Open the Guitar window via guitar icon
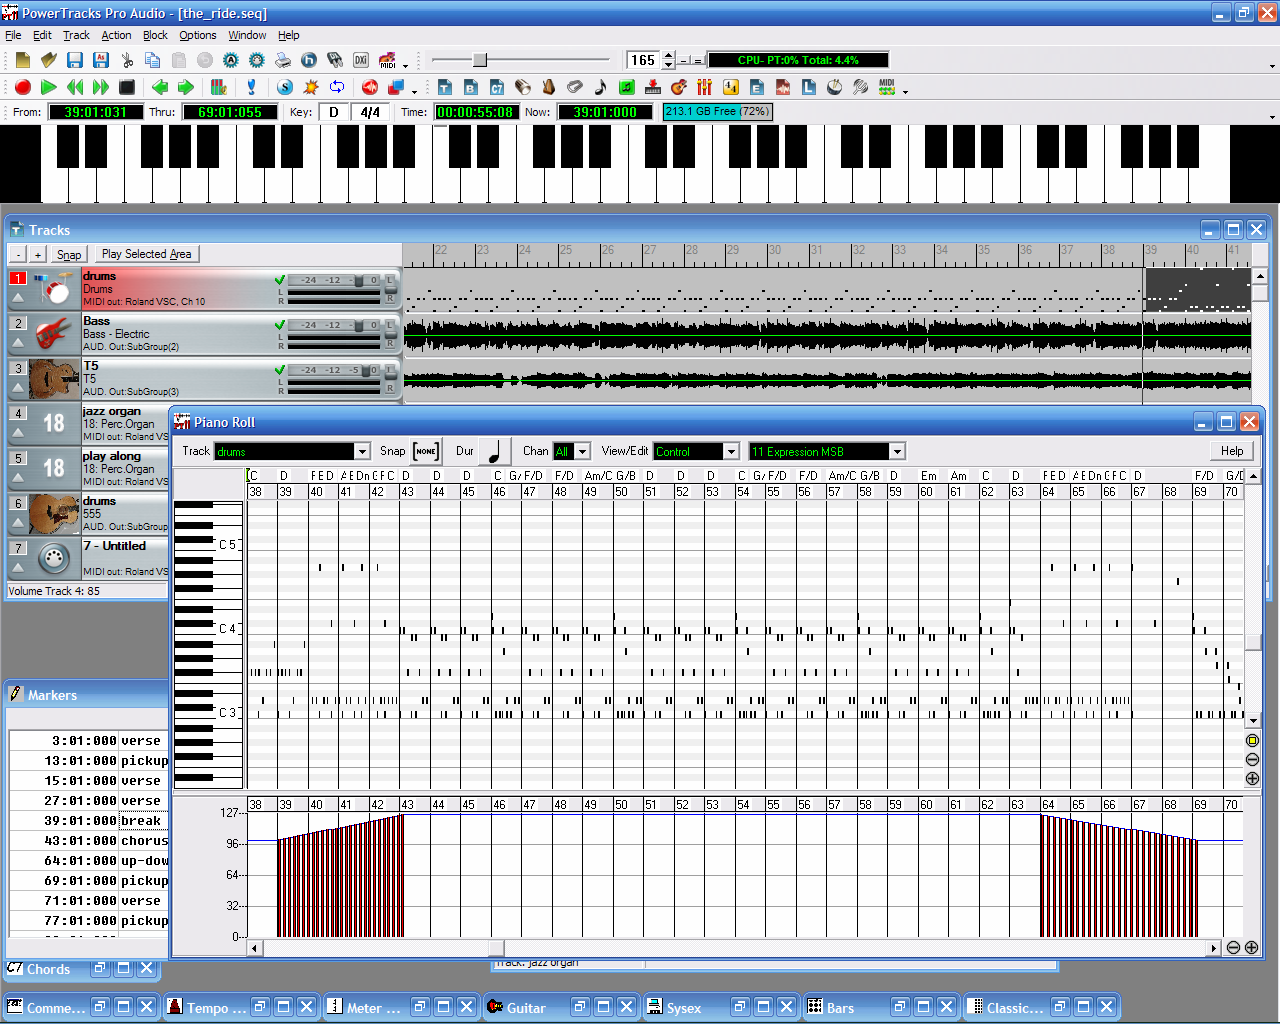Viewport: 1280px width, 1024px height. [679, 88]
